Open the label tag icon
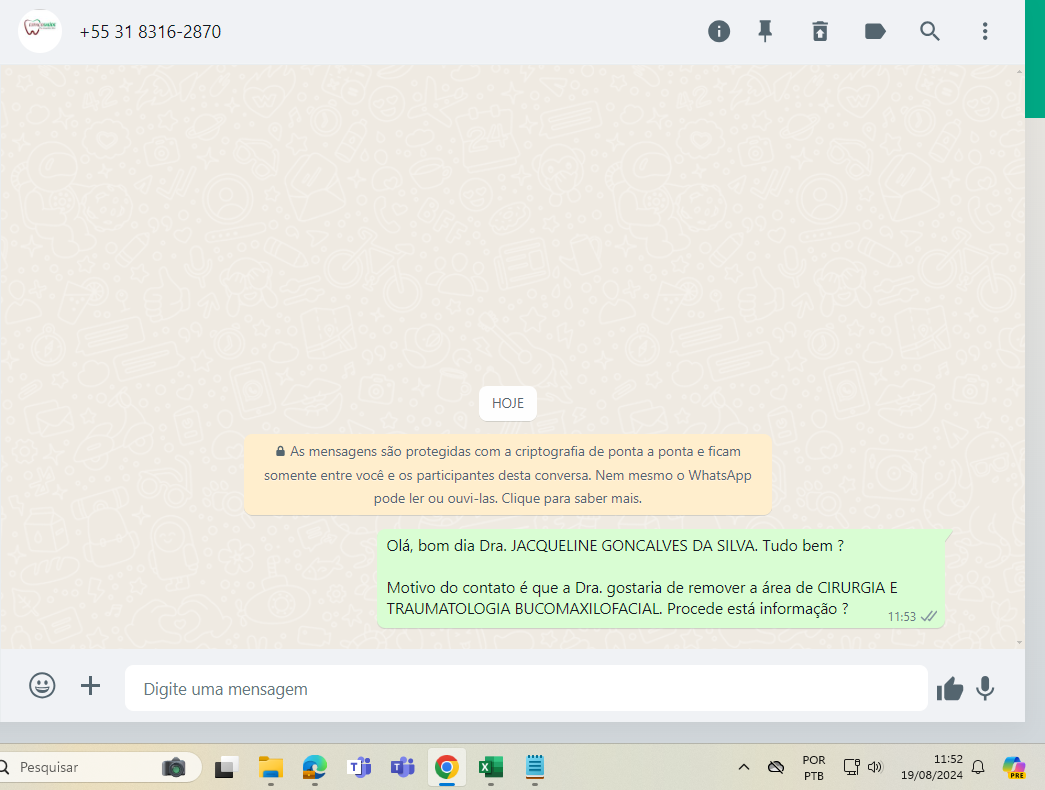 point(874,31)
